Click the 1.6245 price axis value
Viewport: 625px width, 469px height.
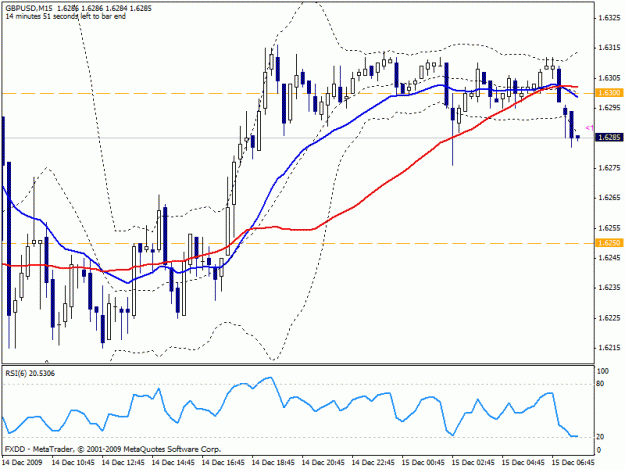610,258
